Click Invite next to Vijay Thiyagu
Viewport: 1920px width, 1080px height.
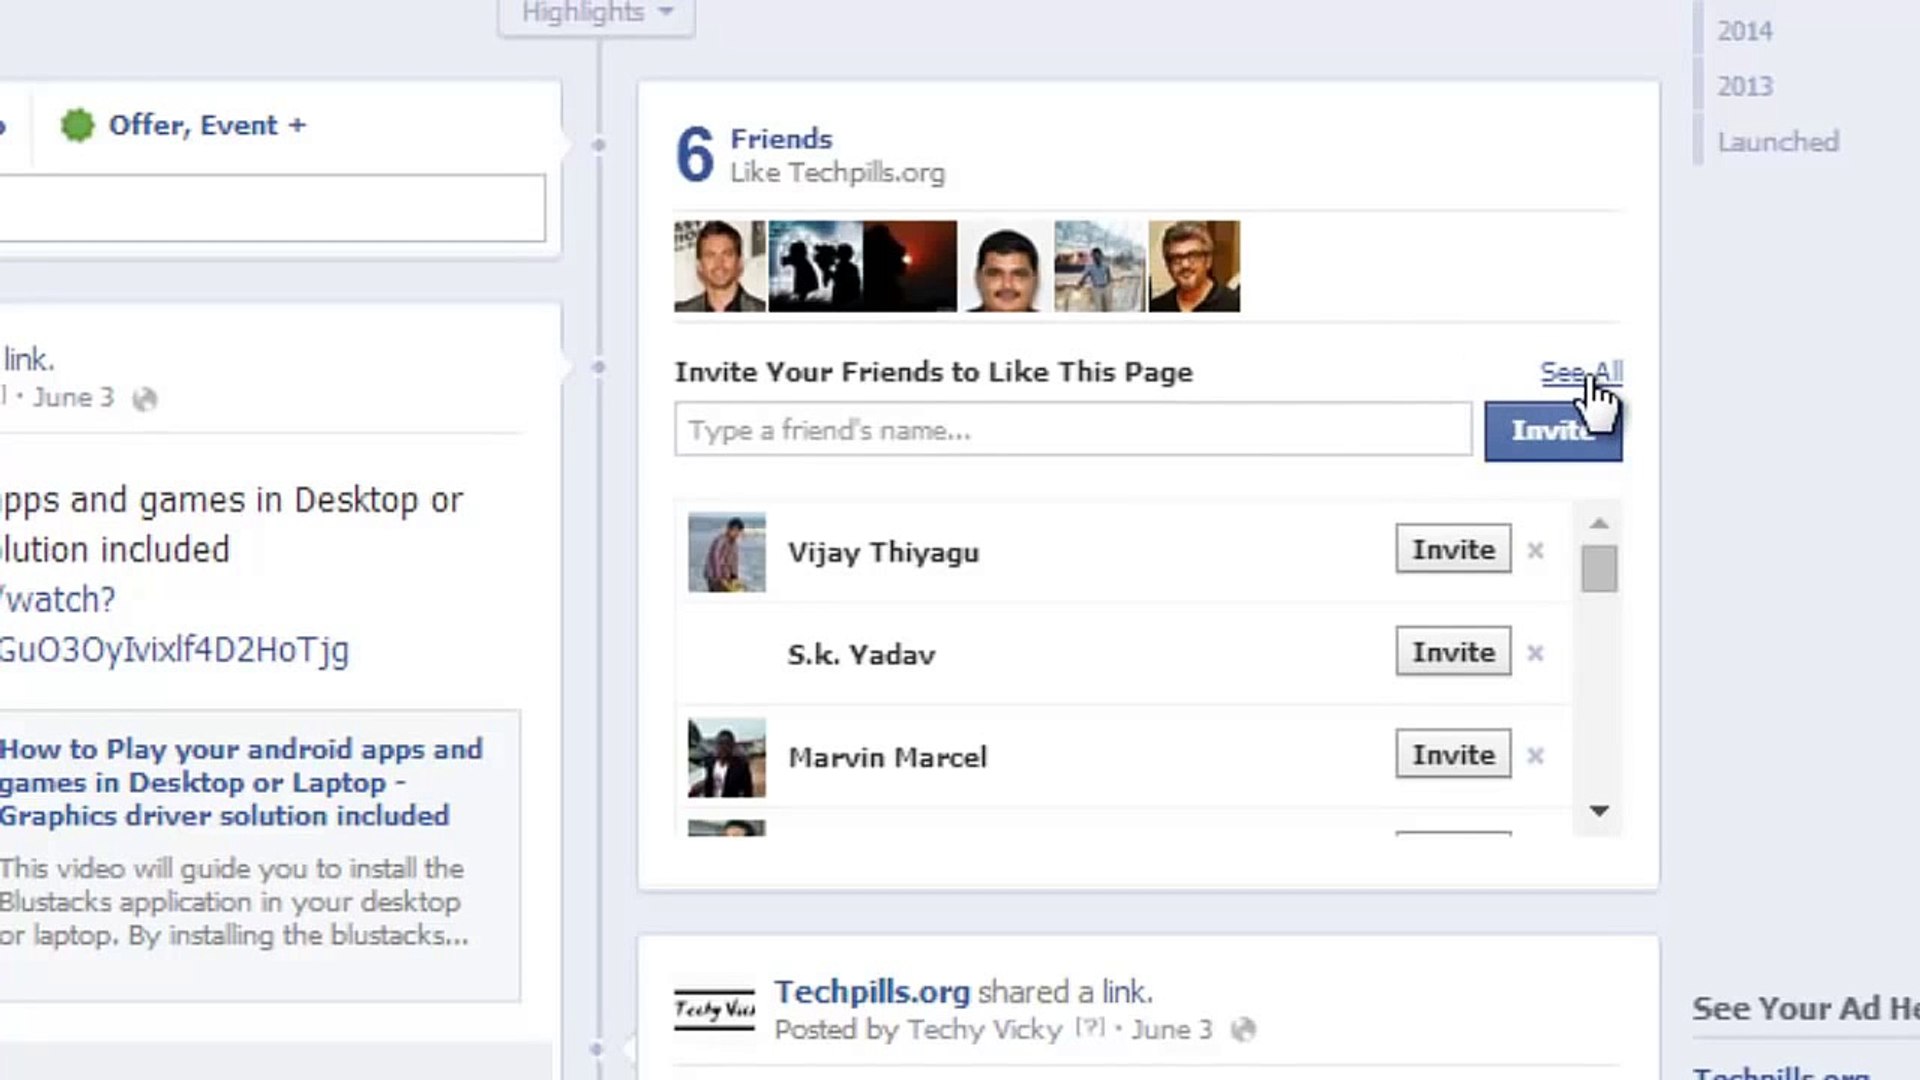(x=1452, y=549)
